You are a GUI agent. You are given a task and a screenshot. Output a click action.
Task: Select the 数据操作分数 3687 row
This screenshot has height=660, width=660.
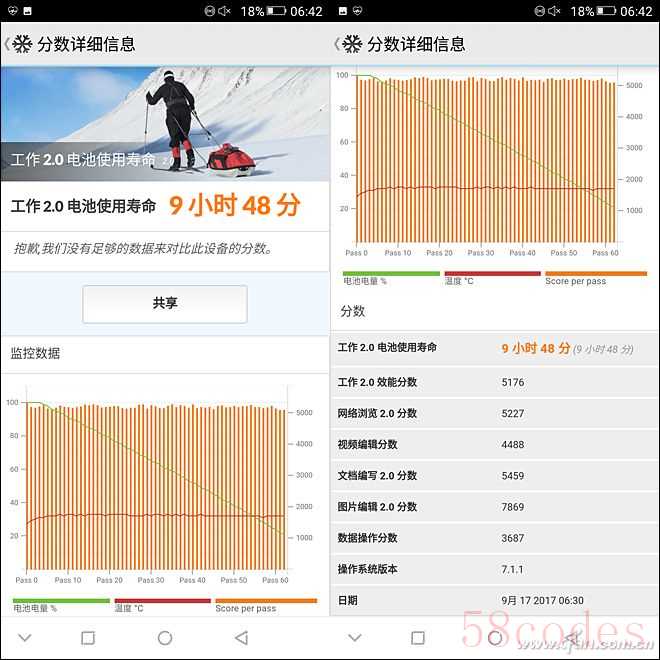pyautogui.click(x=495, y=538)
